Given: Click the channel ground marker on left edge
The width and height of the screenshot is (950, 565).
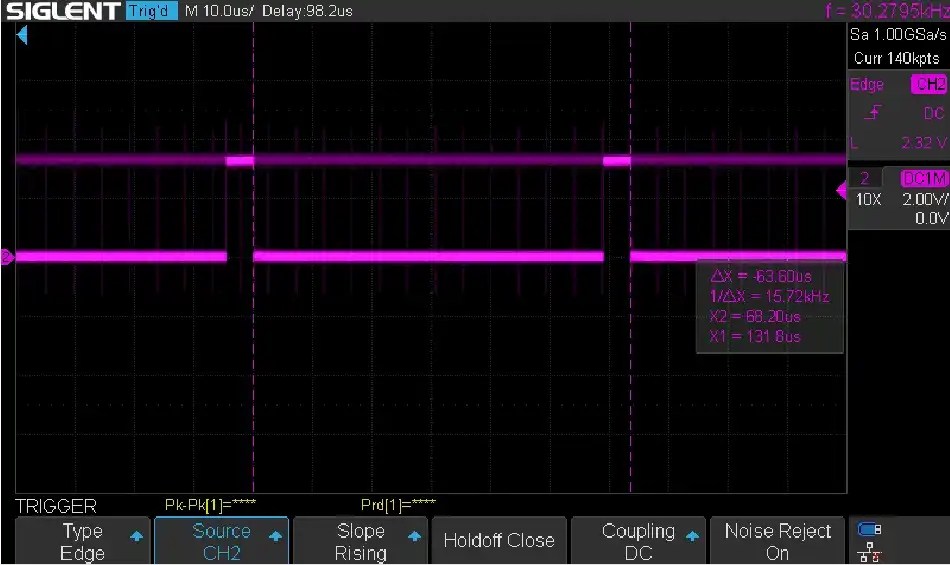Looking at the screenshot, I should (x=6, y=257).
